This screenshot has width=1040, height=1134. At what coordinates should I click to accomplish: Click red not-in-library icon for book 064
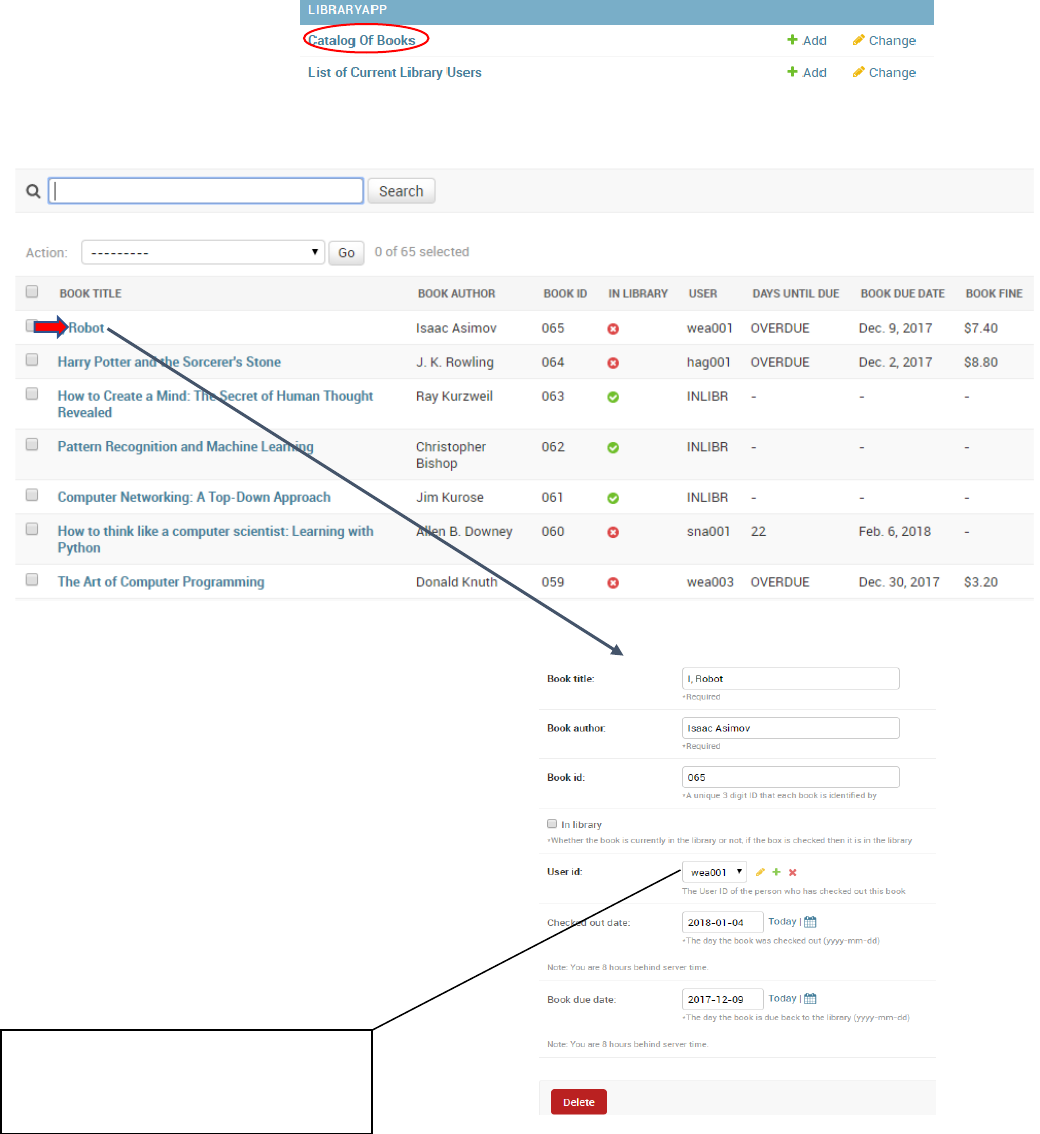coord(613,363)
